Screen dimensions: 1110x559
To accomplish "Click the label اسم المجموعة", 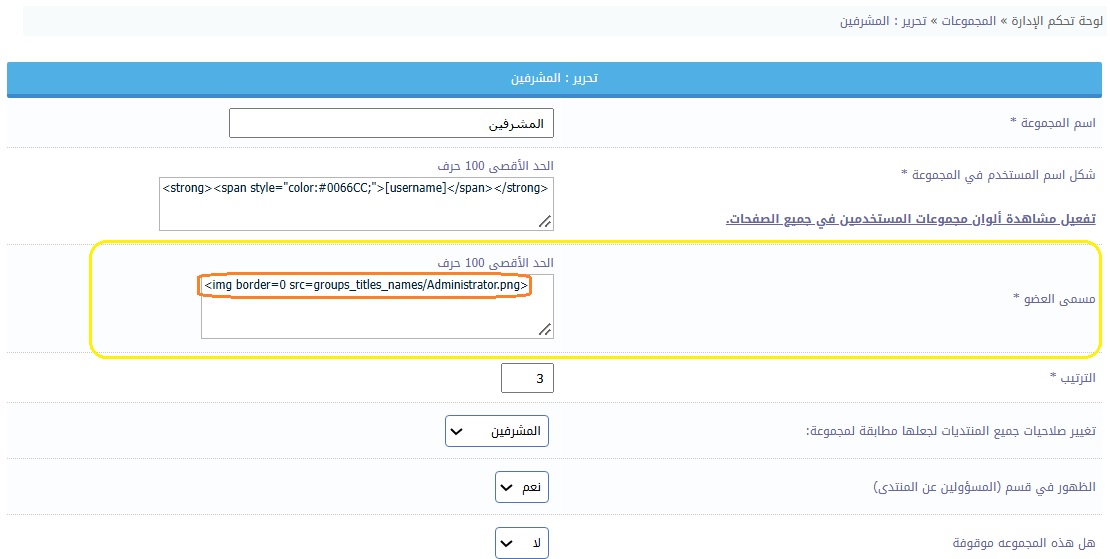I will coord(1053,123).
